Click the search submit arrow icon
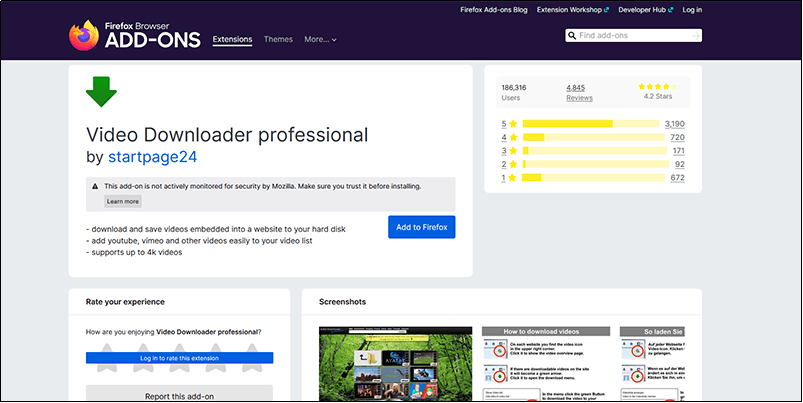Screen dimensions: 803x403 pyautogui.click(x=695, y=35)
